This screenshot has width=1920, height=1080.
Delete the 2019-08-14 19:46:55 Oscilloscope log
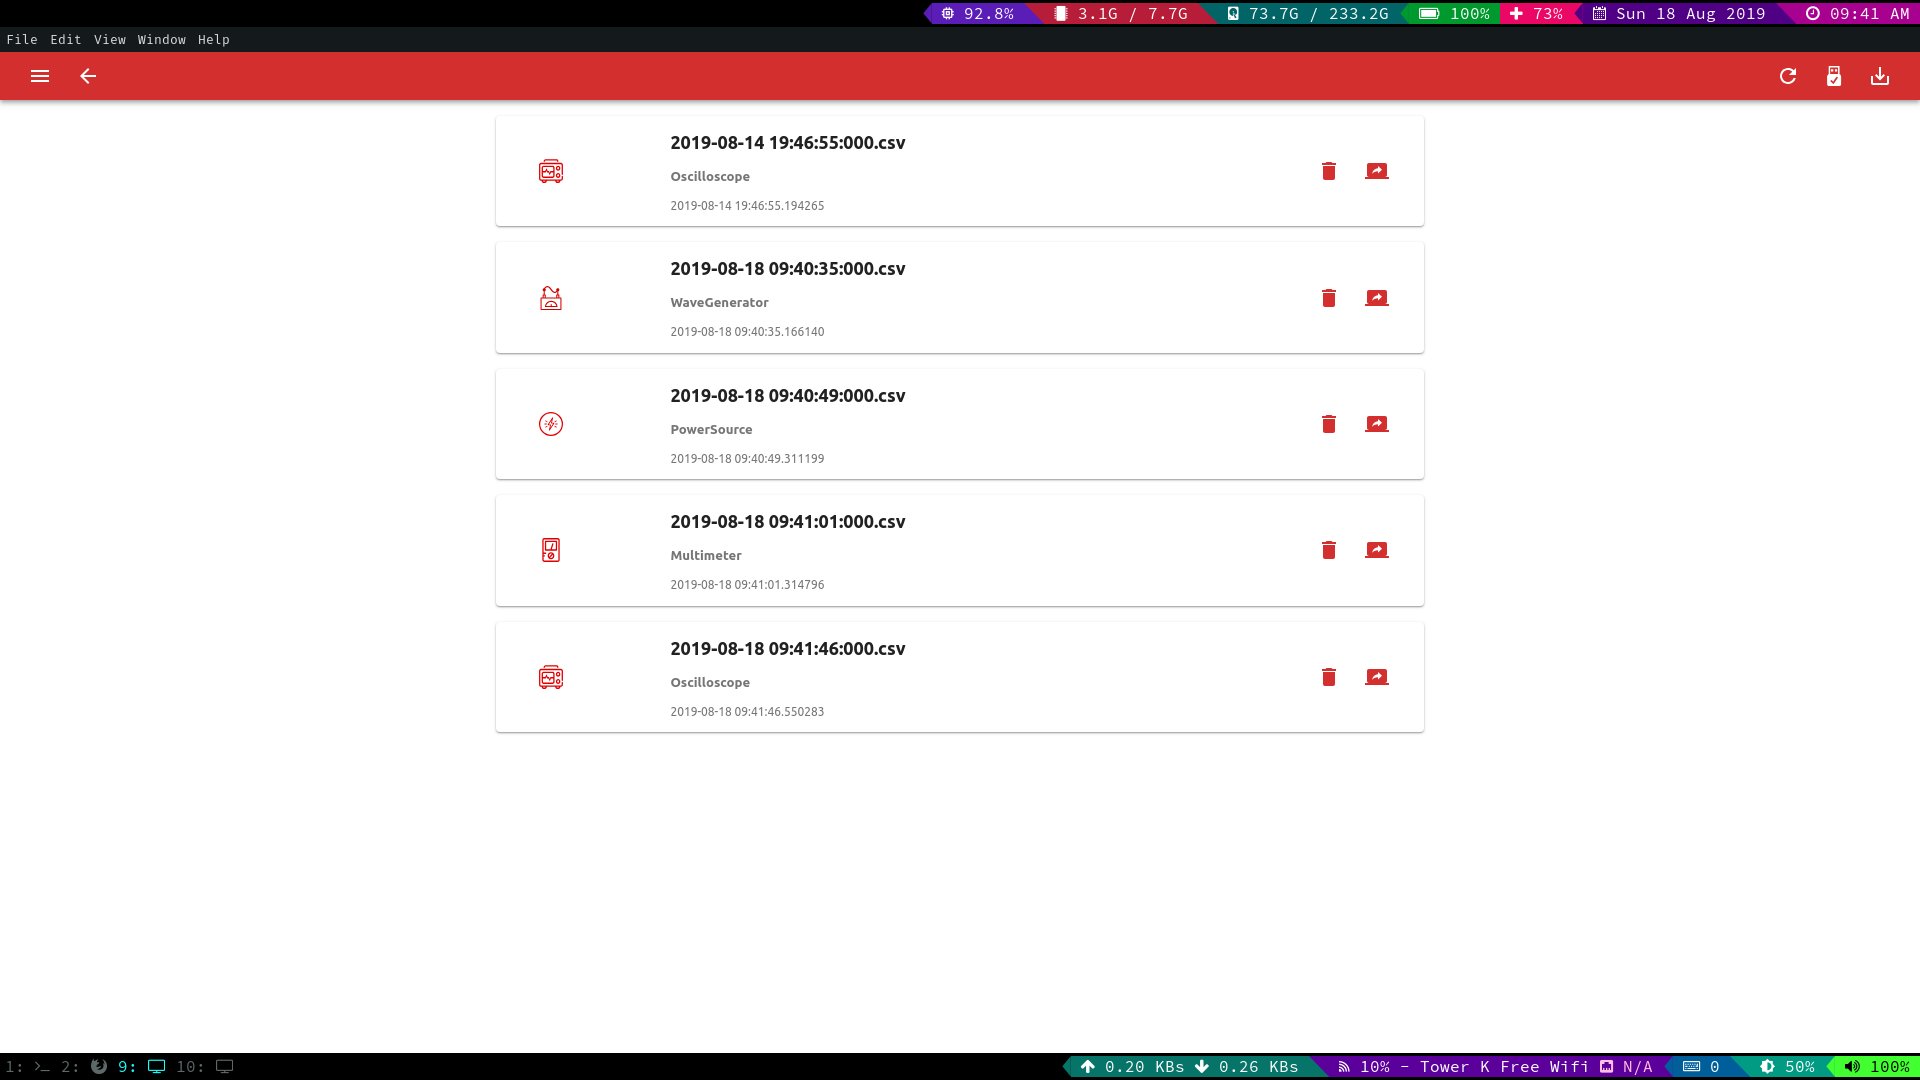point(1329,171)
